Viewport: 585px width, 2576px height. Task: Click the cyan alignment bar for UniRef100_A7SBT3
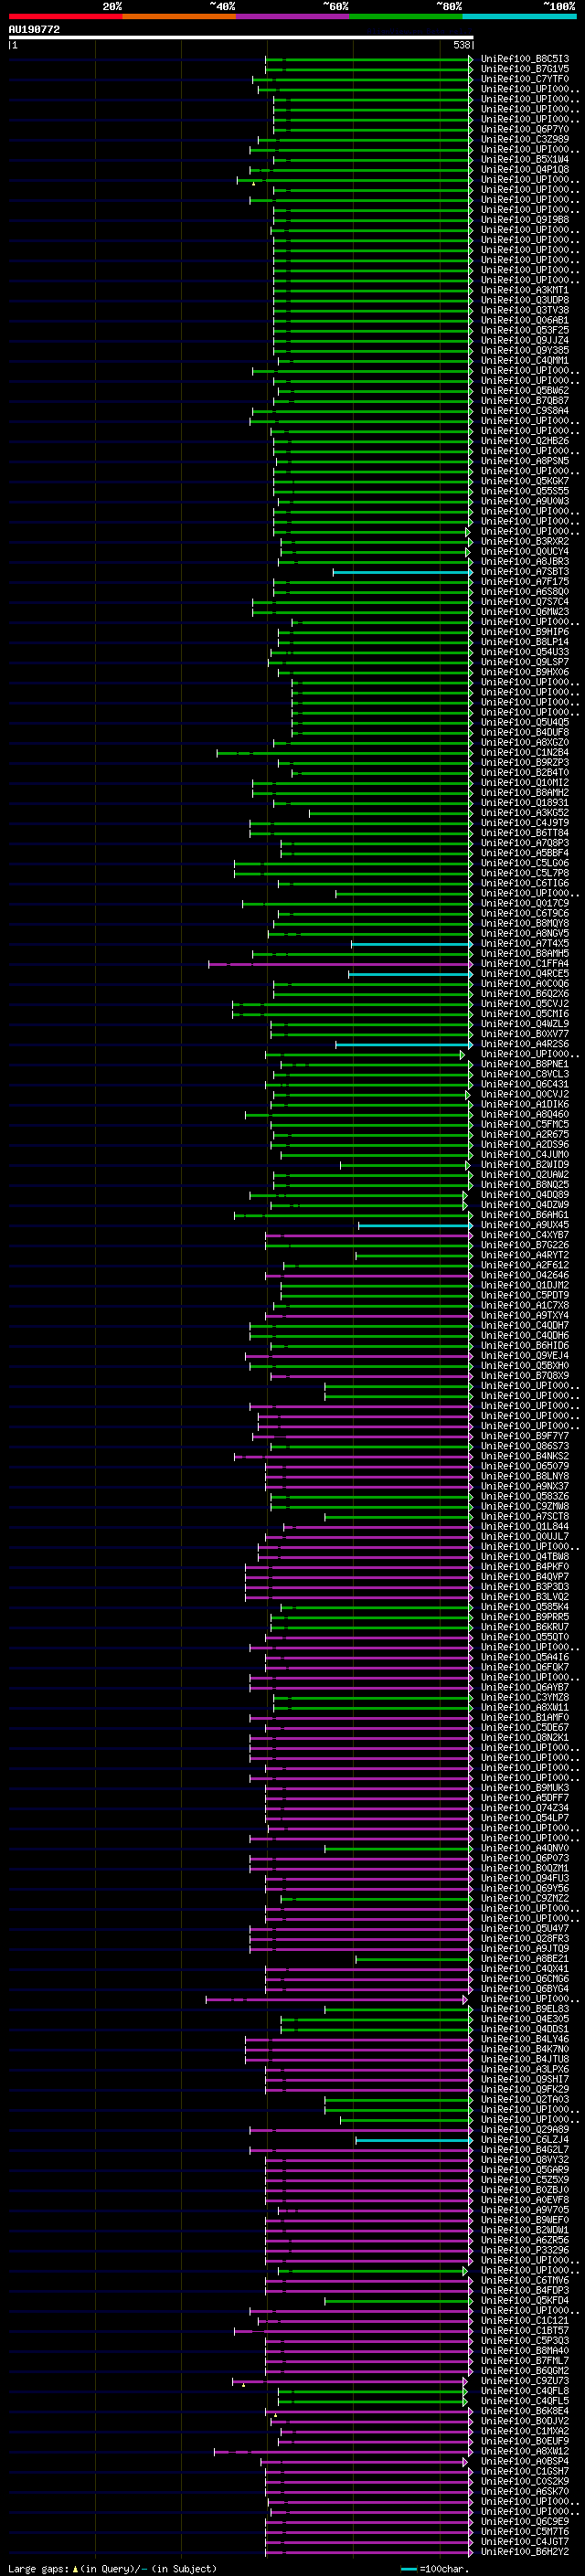click(x=401, y=572)
